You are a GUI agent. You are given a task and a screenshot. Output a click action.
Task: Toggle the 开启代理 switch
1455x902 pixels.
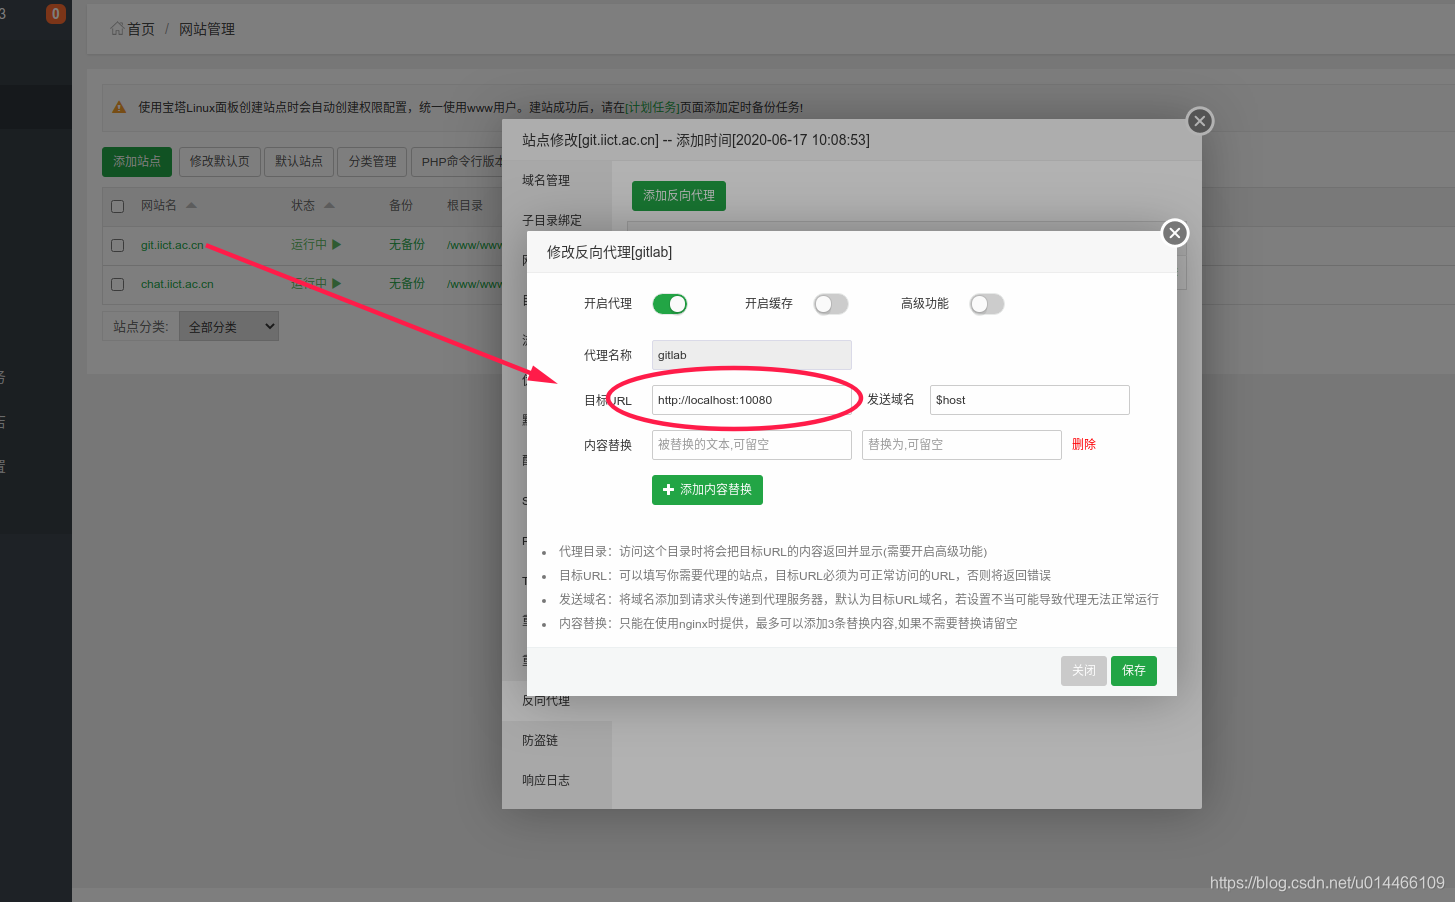[x=670, y=304]
